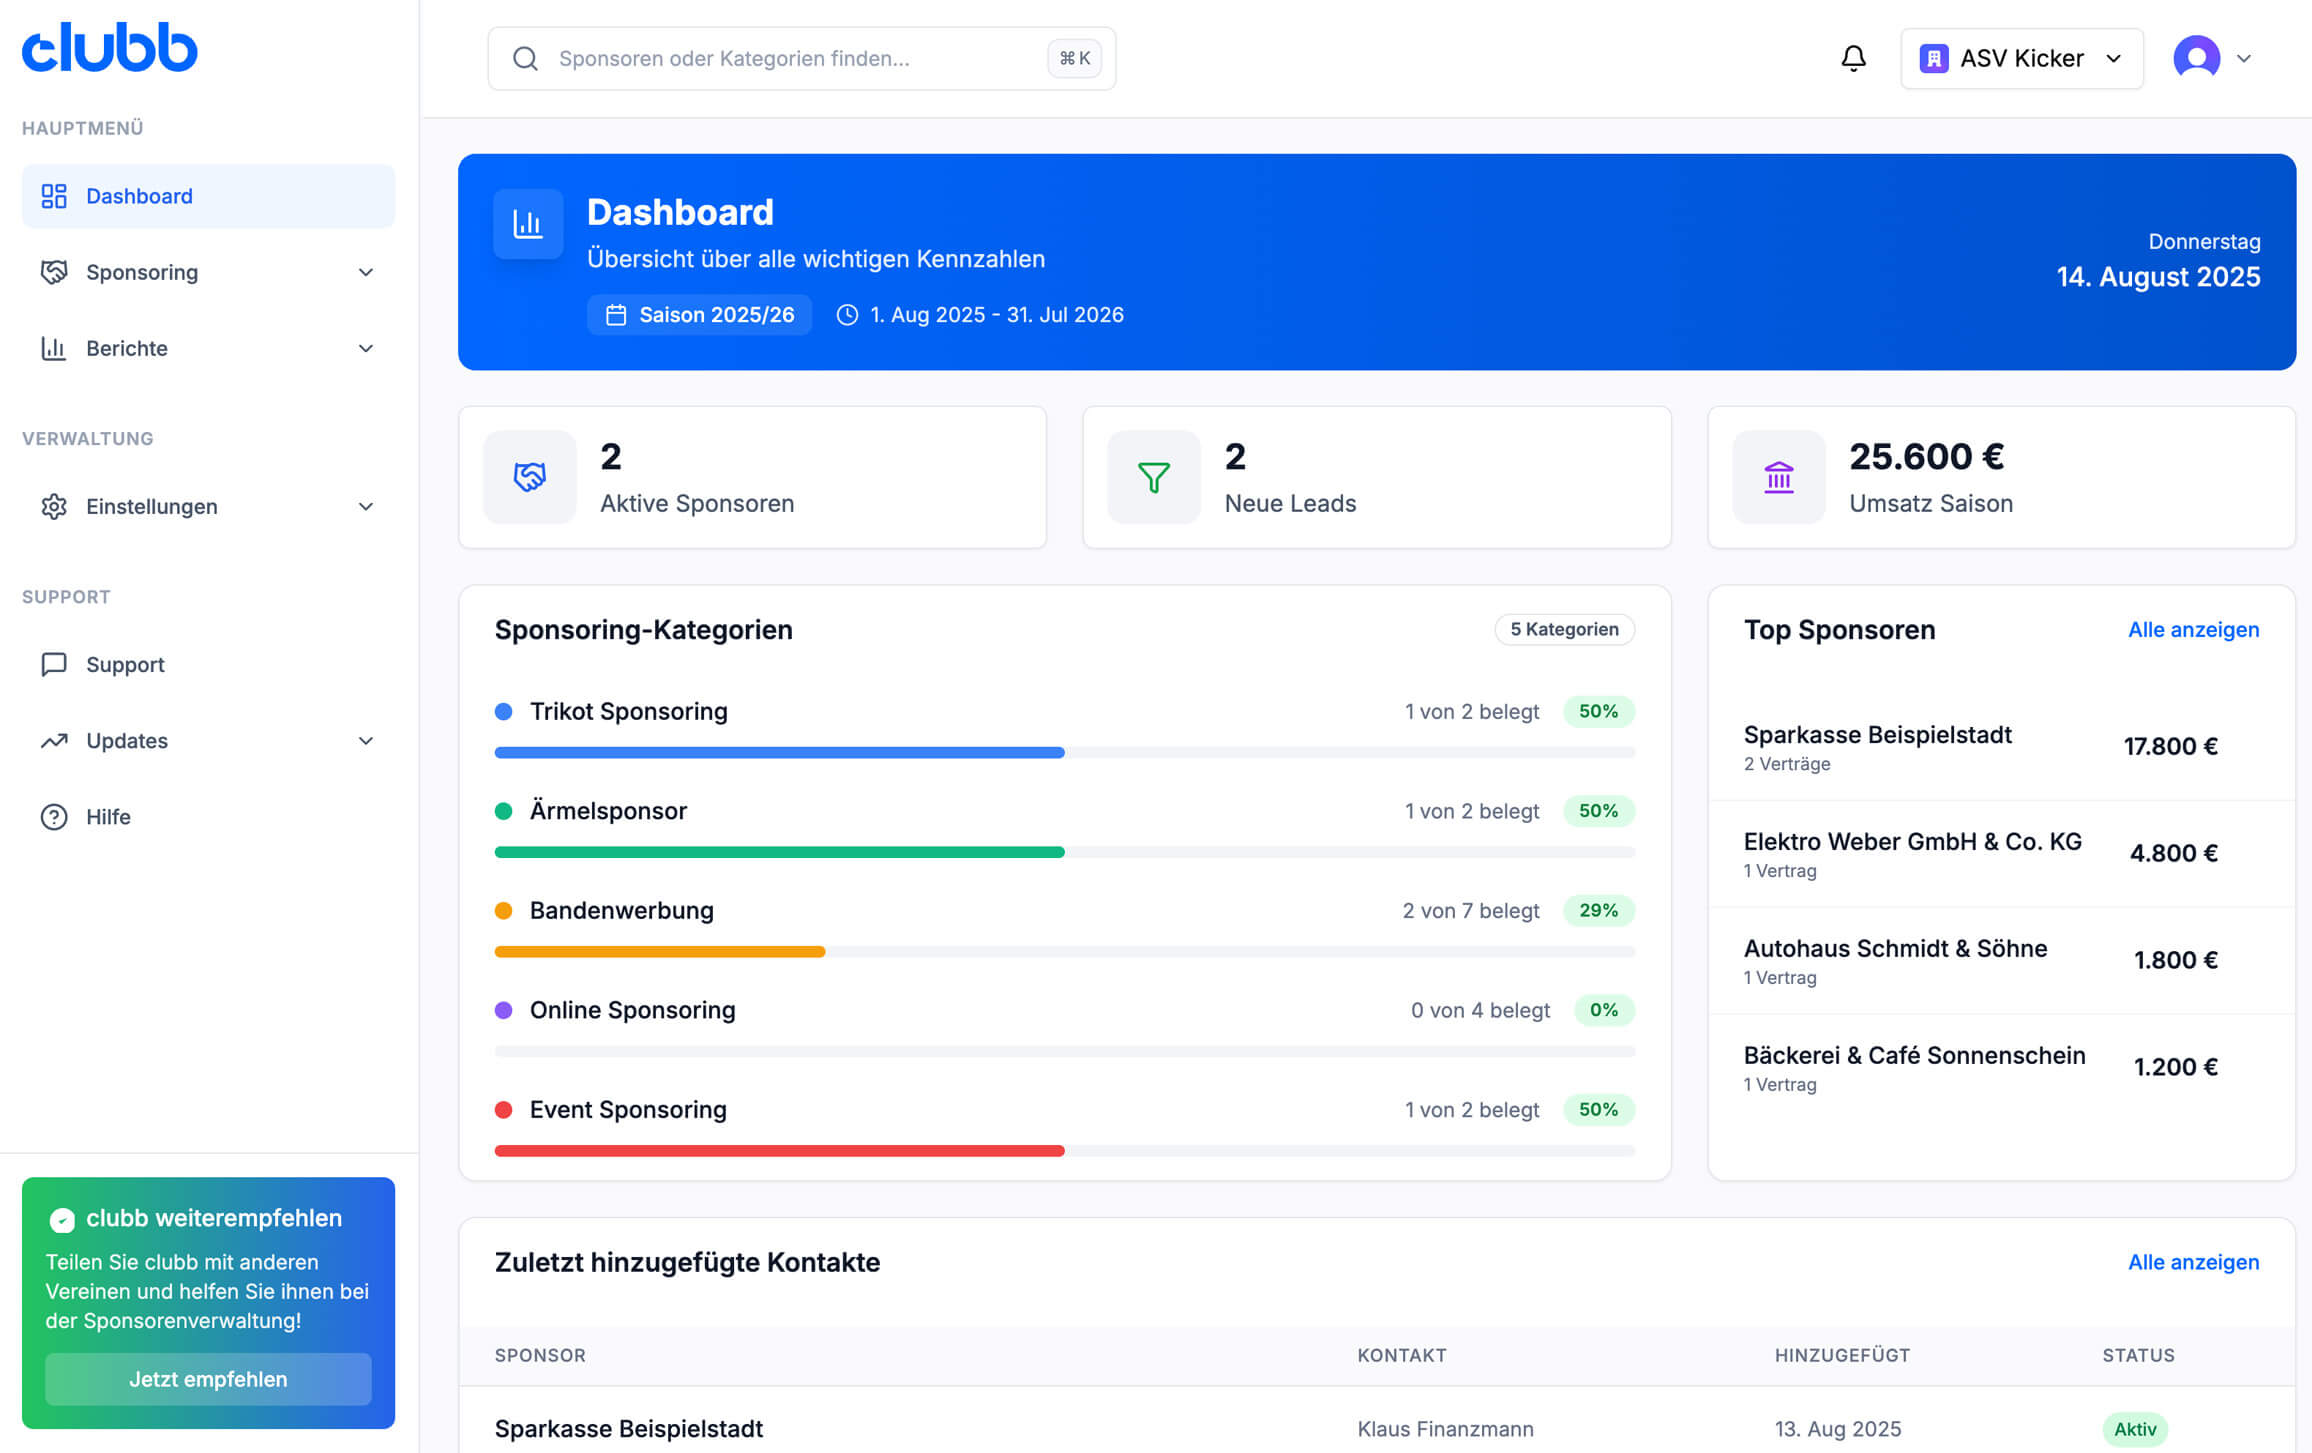Image resolution: width=2312 pixels, height=1453 pixels.
Task: Click the question mark Hilfe icon
Action: pyautogui.click(x=54, y=817)
